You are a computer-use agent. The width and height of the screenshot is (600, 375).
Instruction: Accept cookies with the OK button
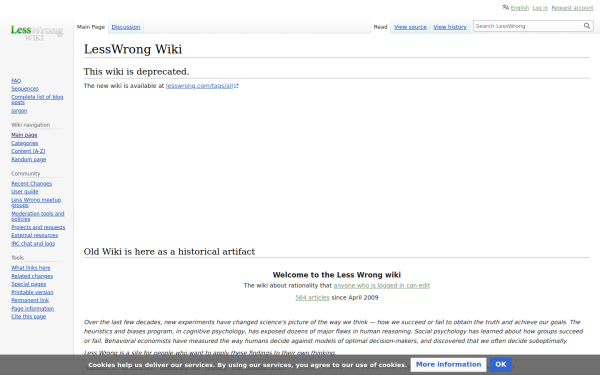501,365
